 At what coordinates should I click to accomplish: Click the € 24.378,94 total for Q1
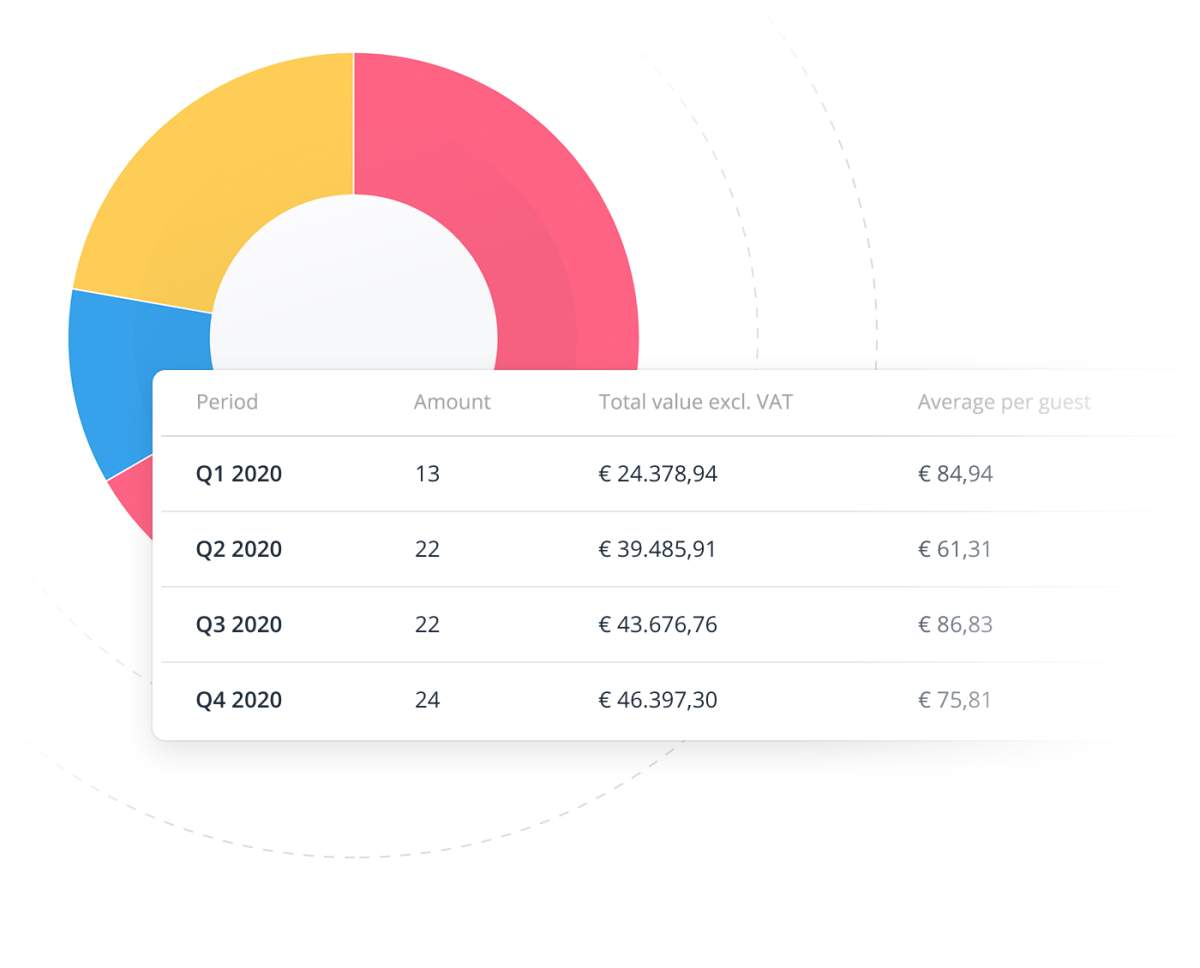(658, 473)
